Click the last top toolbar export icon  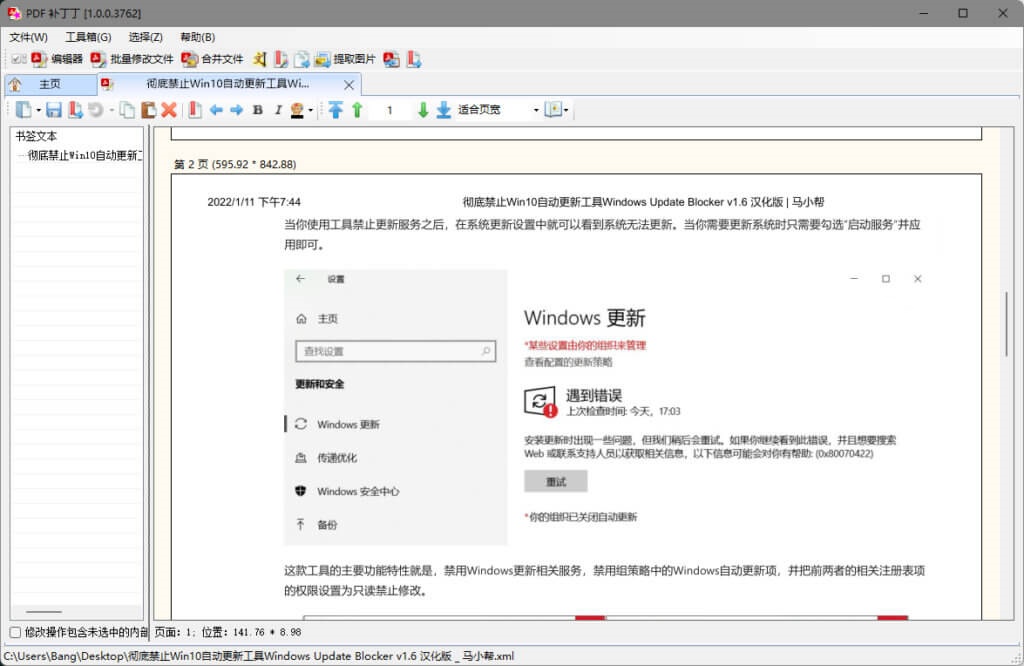(414, 59)
